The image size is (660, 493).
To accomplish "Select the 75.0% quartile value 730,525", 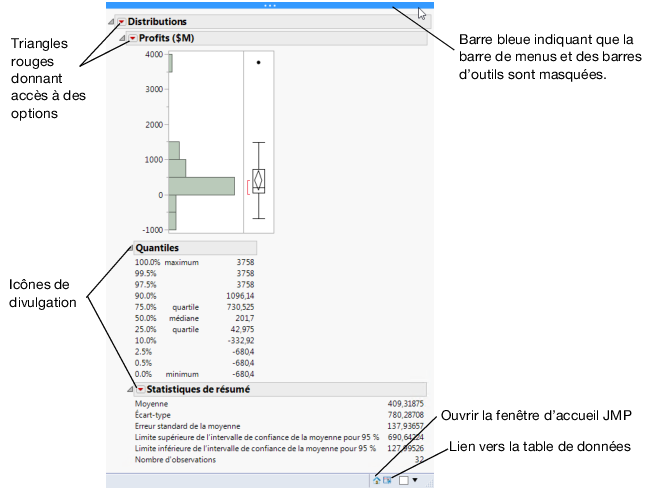I will click(x=240, y=307).
